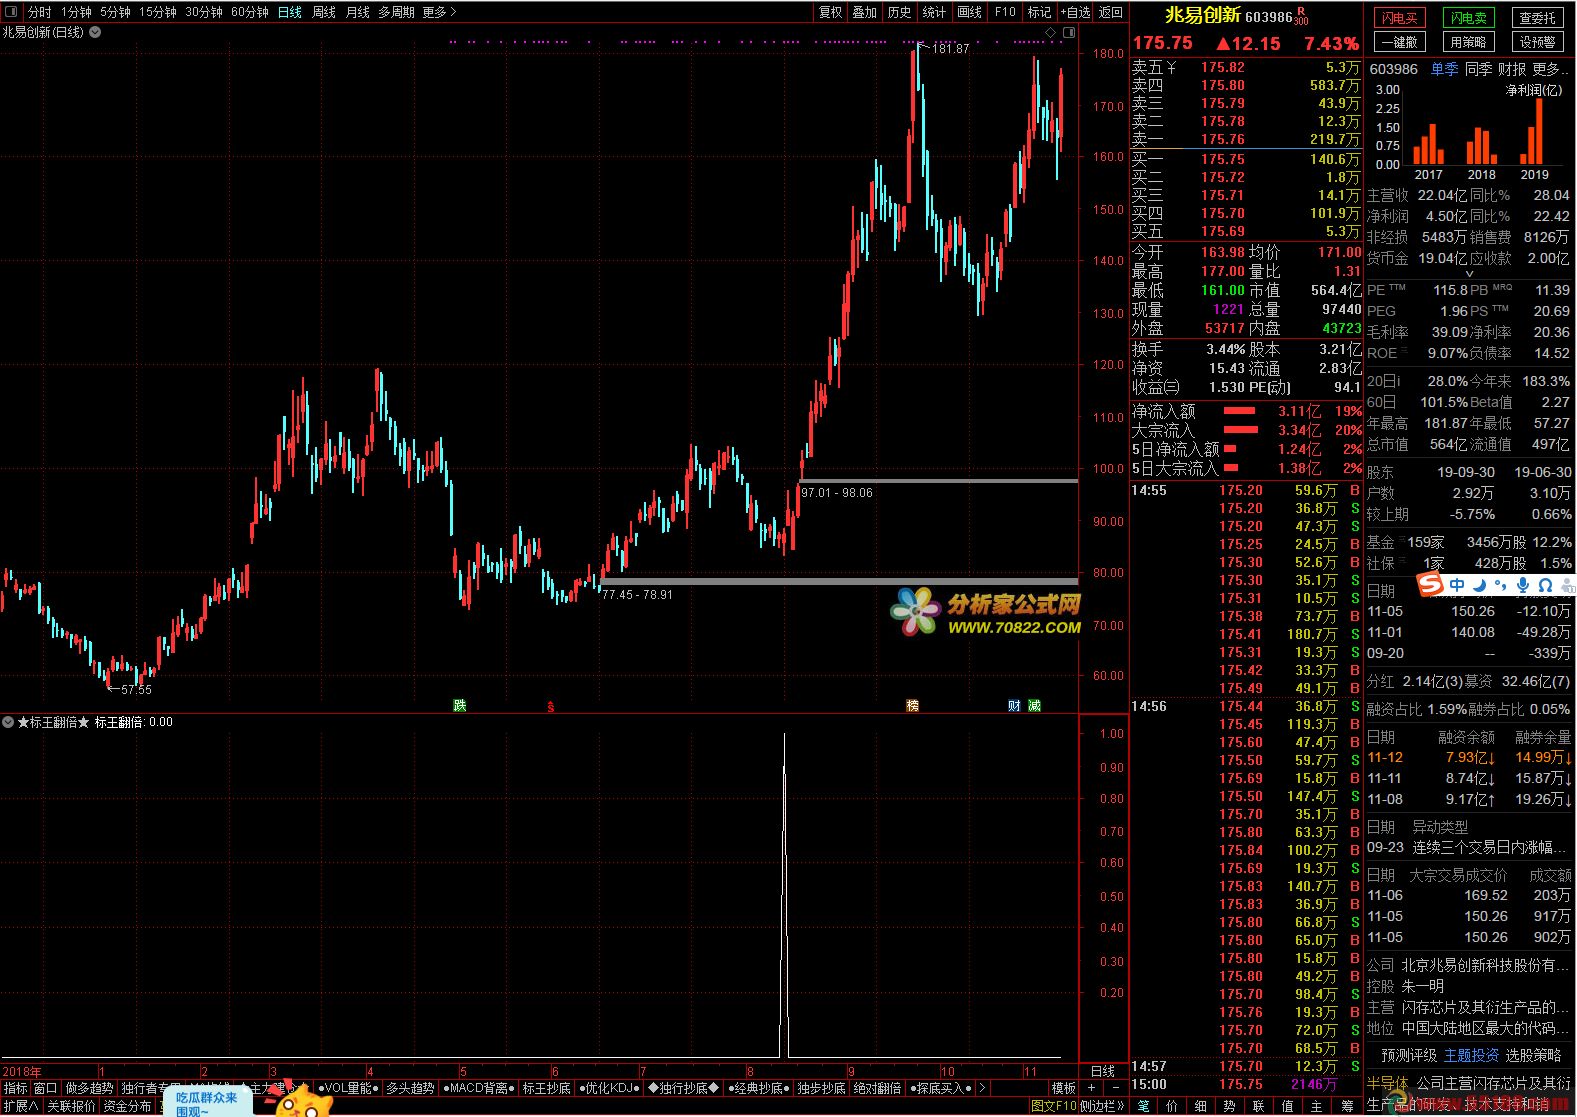Screen dimensions: 1577x1117
Task: Click 复权 price adjustment toolbar item
Action: tap(830, 12)
